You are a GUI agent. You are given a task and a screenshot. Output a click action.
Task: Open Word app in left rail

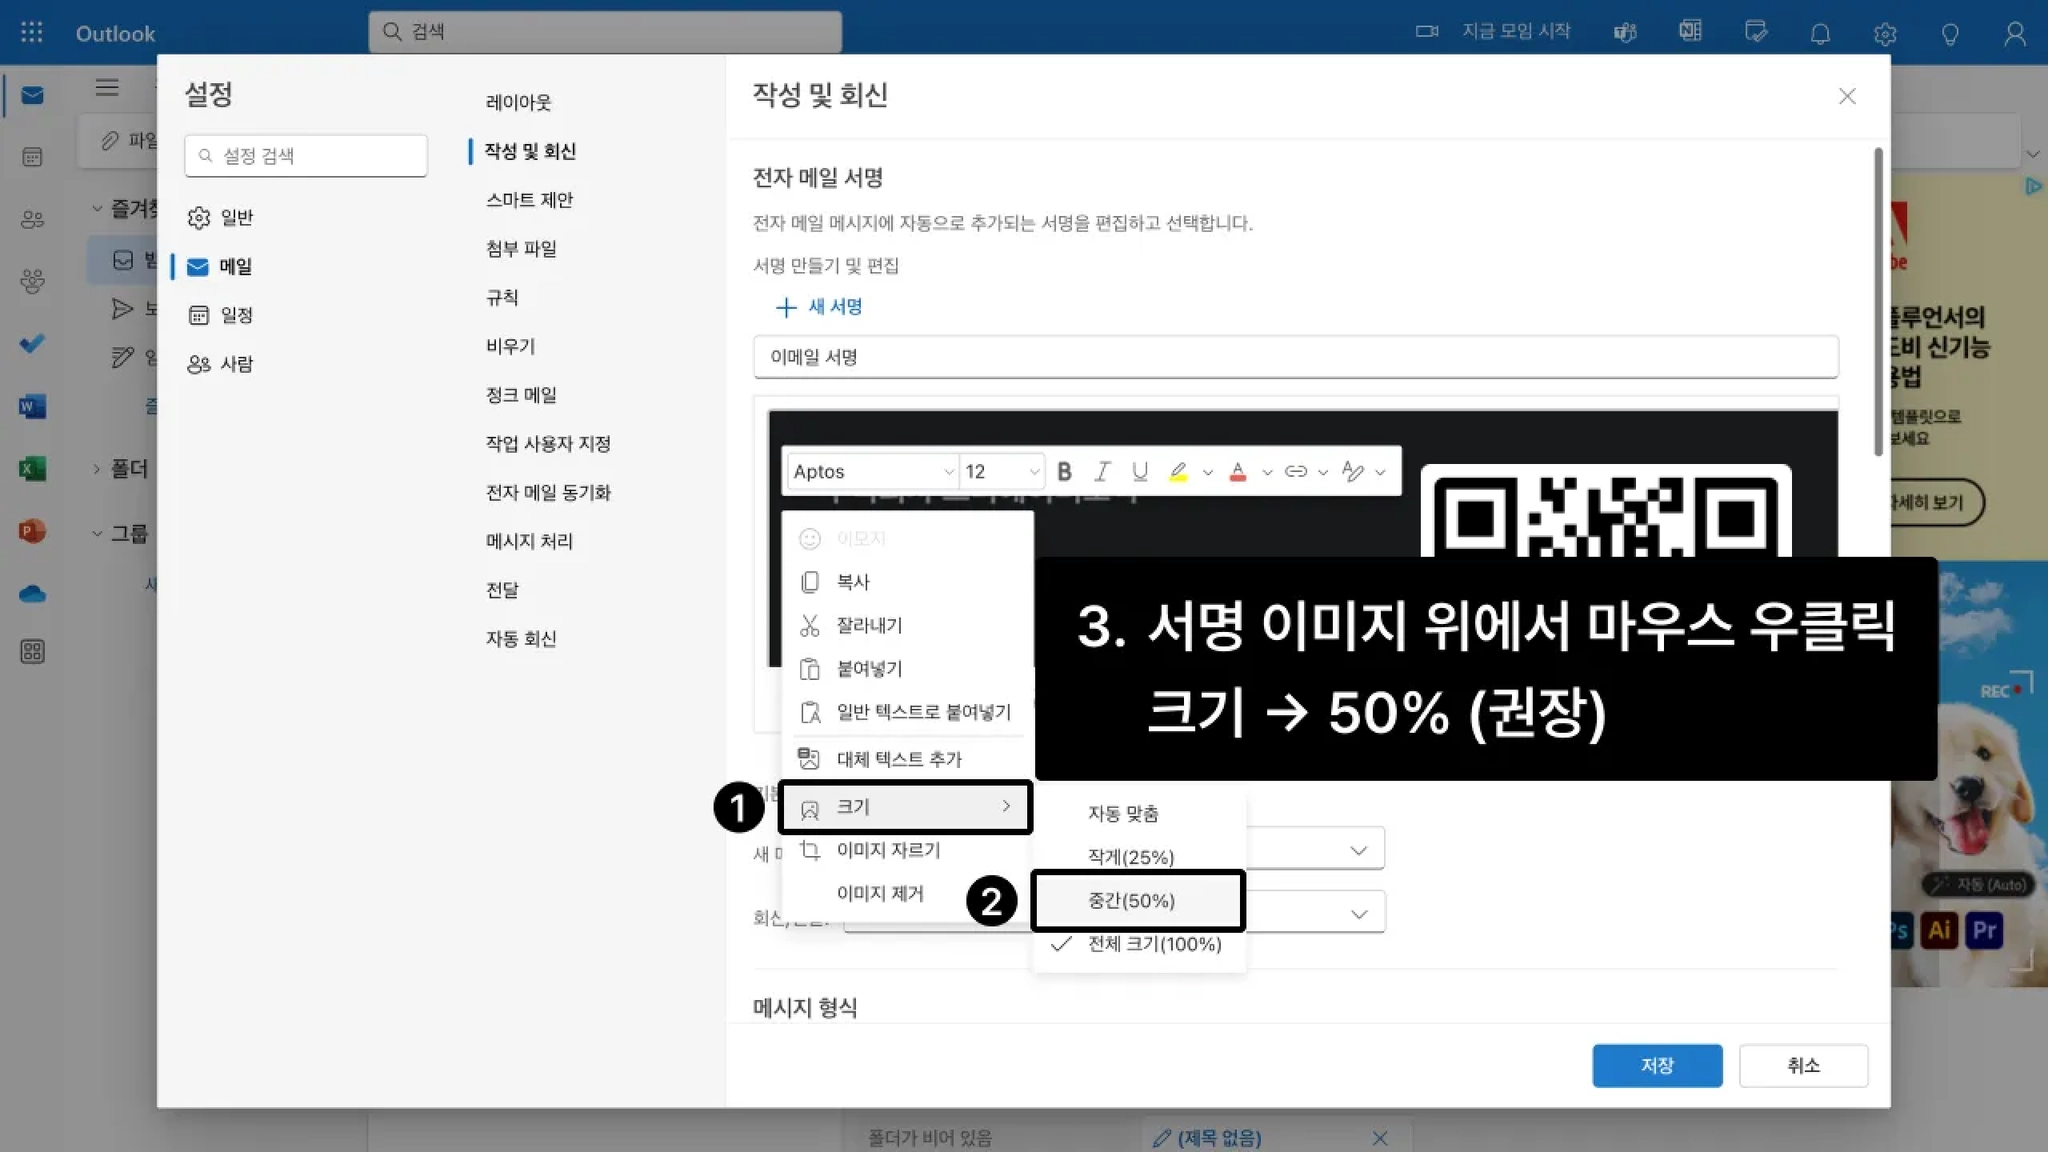coord(32,406)
